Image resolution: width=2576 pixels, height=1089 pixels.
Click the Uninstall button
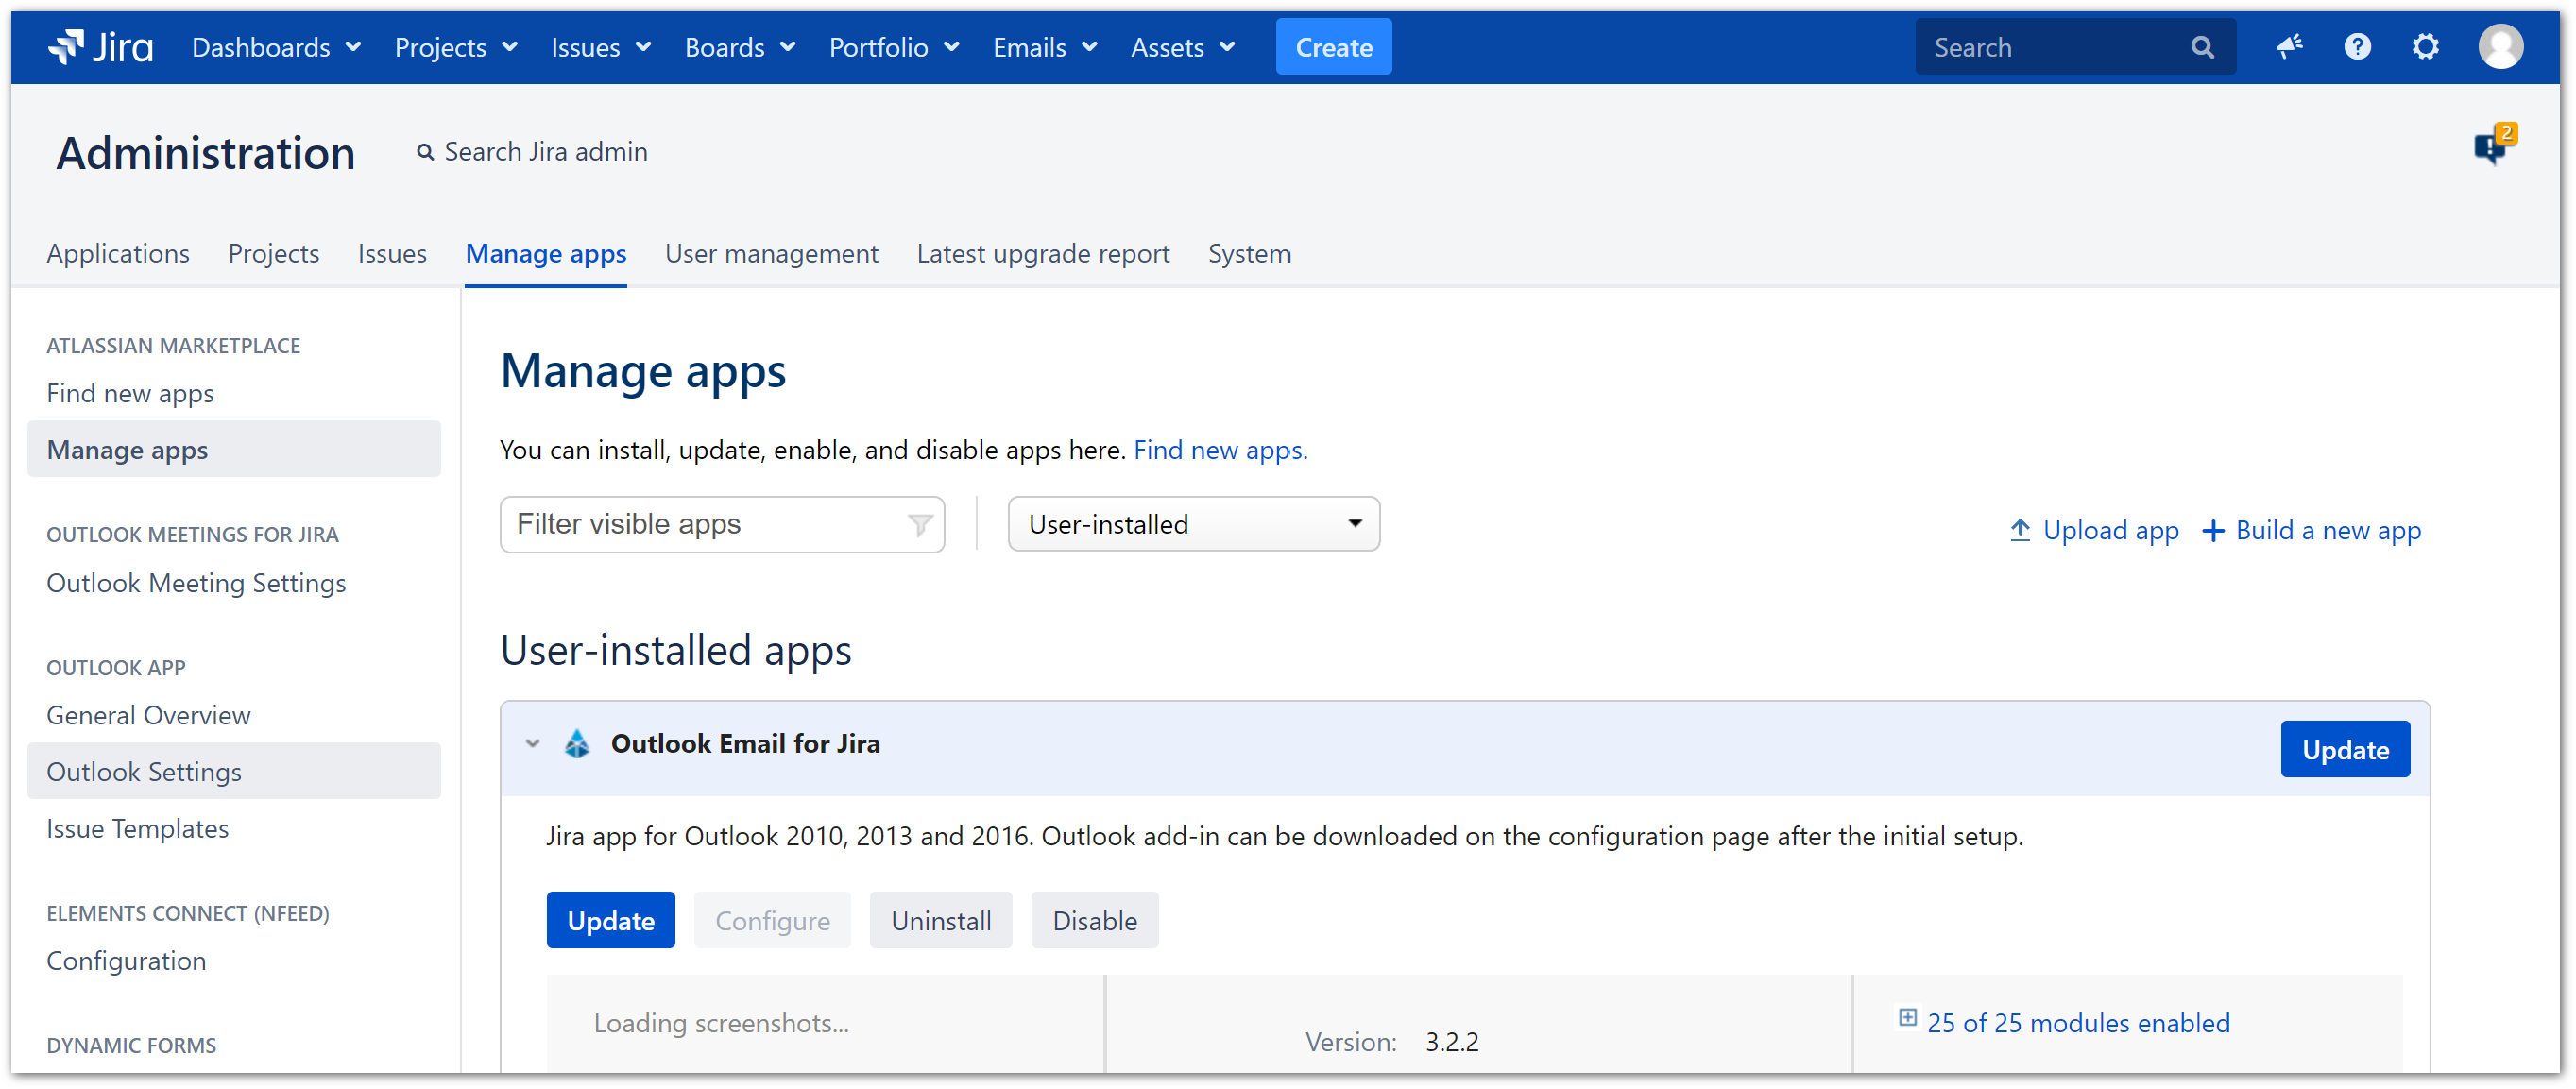click(x=940, y=921)
